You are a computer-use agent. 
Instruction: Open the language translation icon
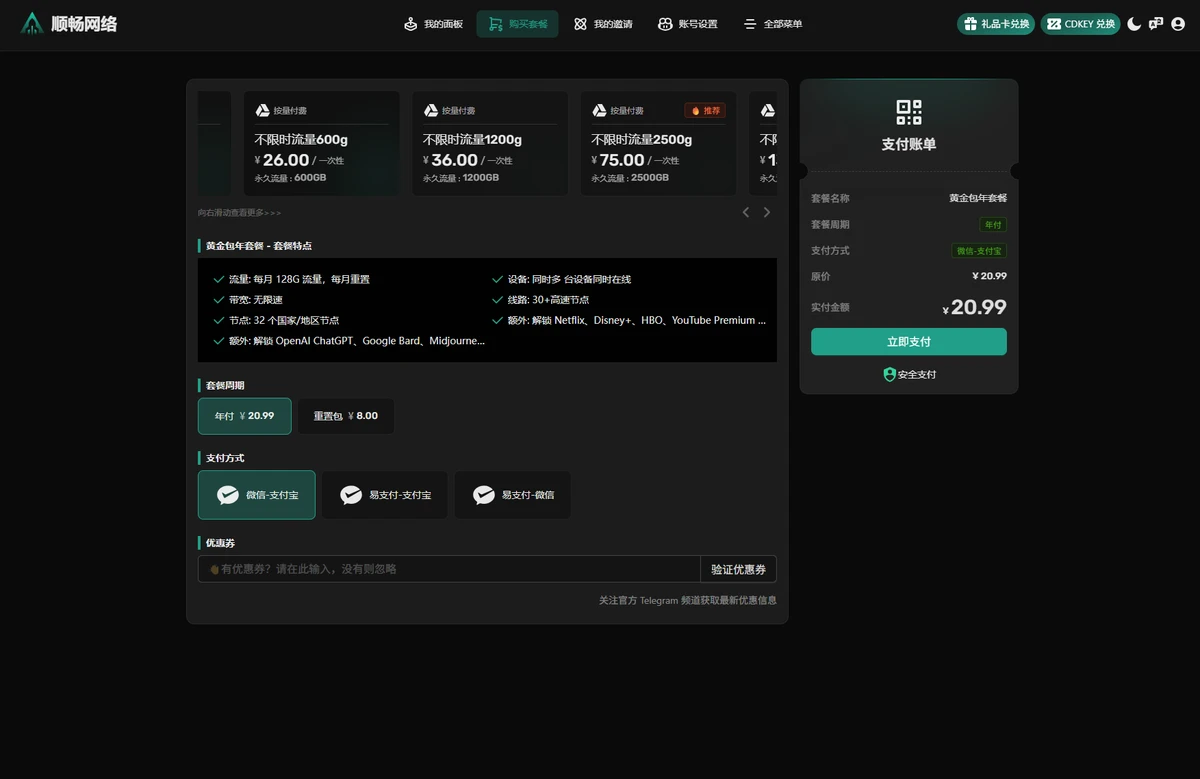pyautogui.click(x=1156, y=24)
